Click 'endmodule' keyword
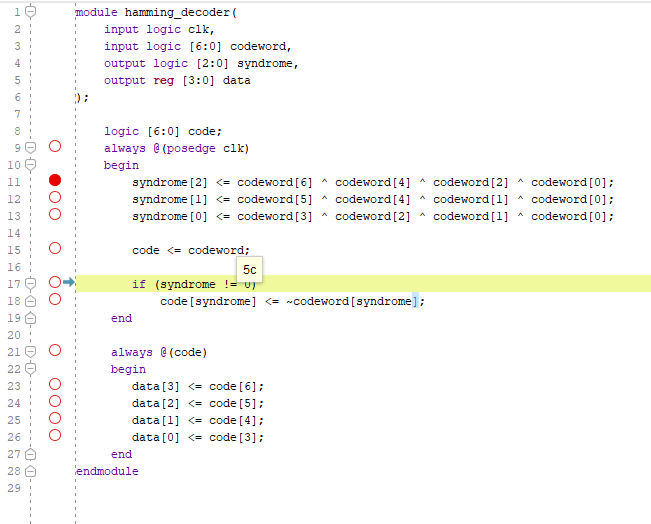Screen dimensions: 651x524 tap(107, 471)
